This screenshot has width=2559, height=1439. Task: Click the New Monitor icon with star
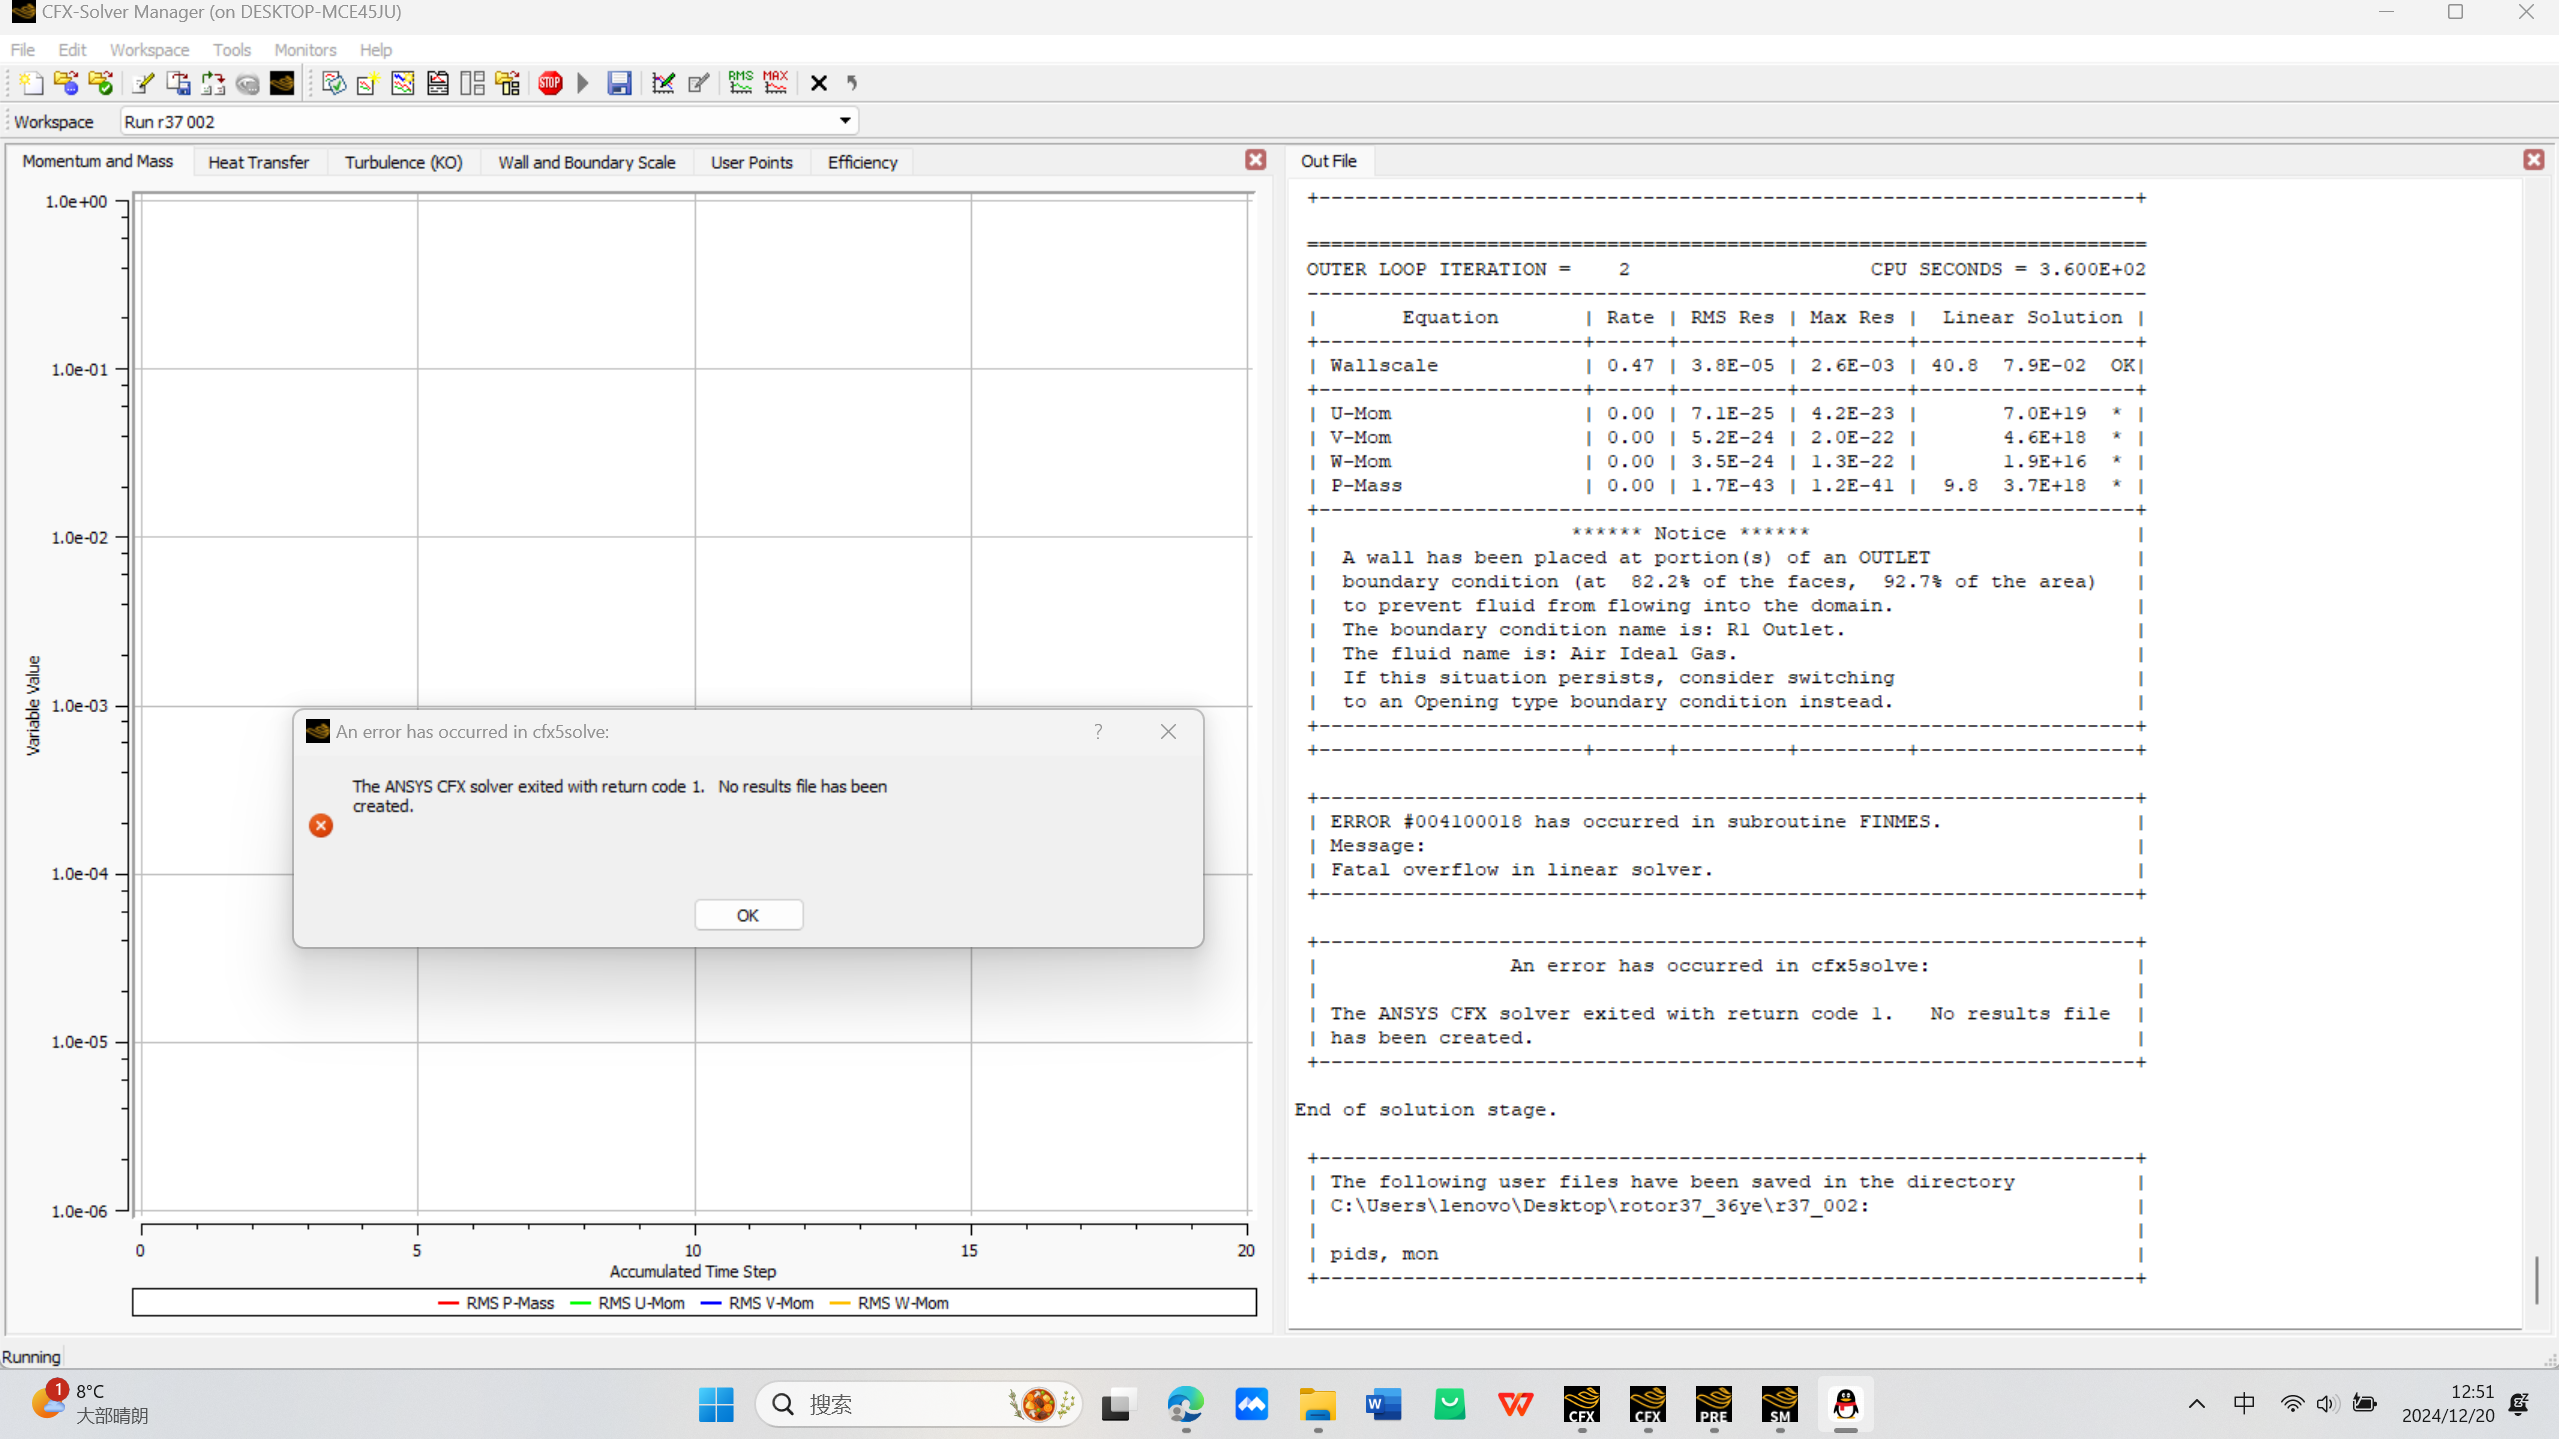367,83
